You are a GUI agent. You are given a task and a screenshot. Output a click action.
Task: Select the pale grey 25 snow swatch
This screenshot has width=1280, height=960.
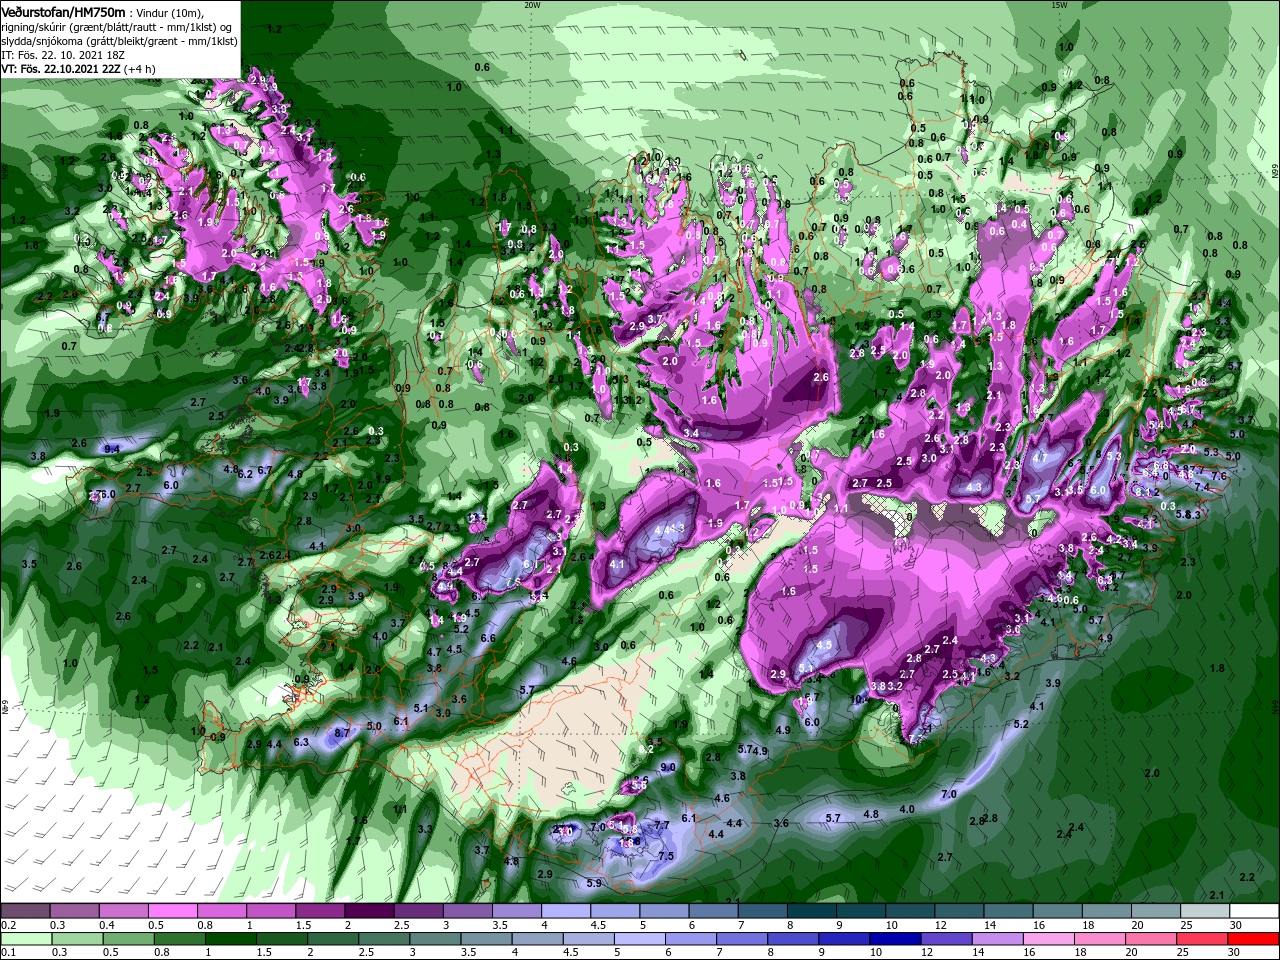tap(1204, 911)
